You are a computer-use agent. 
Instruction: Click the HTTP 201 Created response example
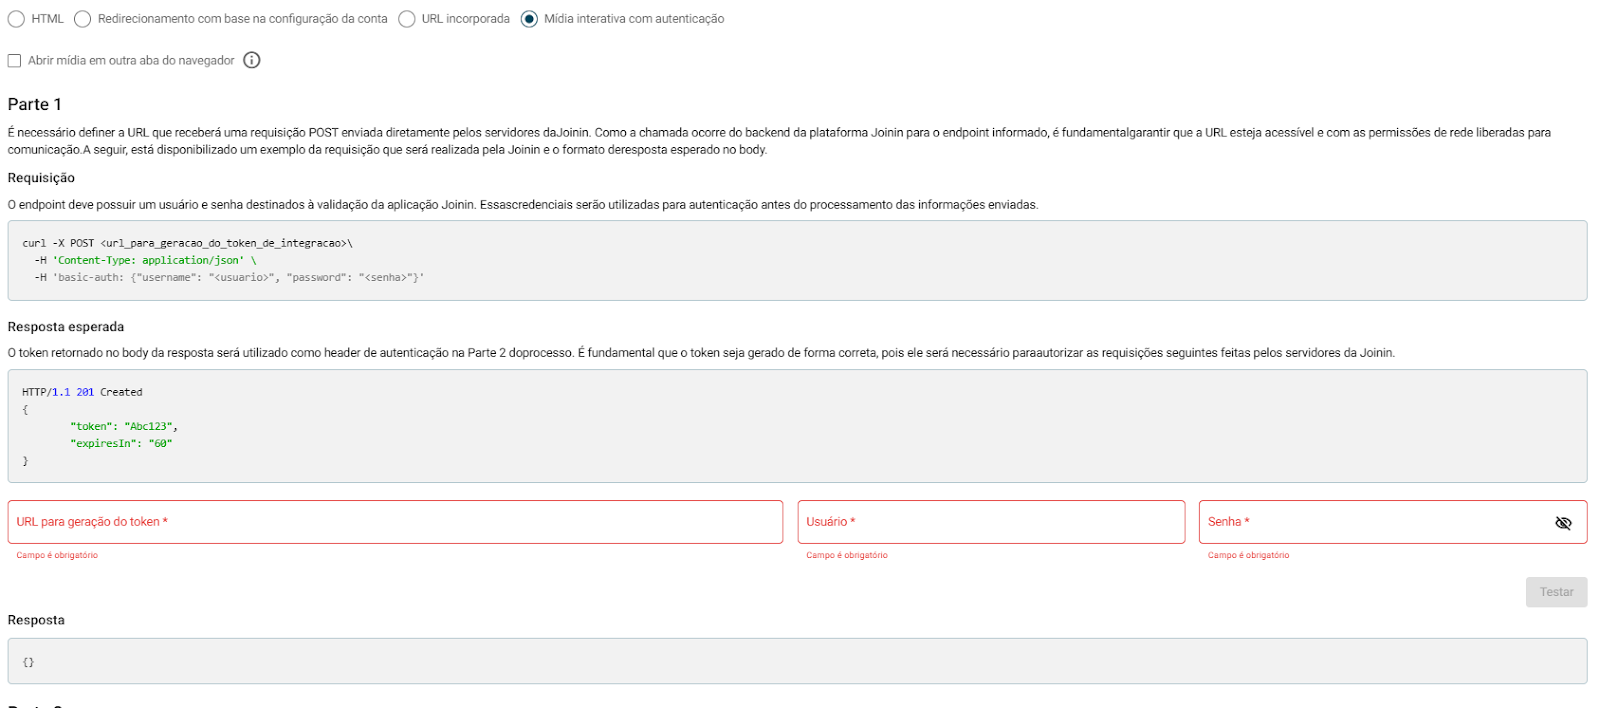point(796,426)
